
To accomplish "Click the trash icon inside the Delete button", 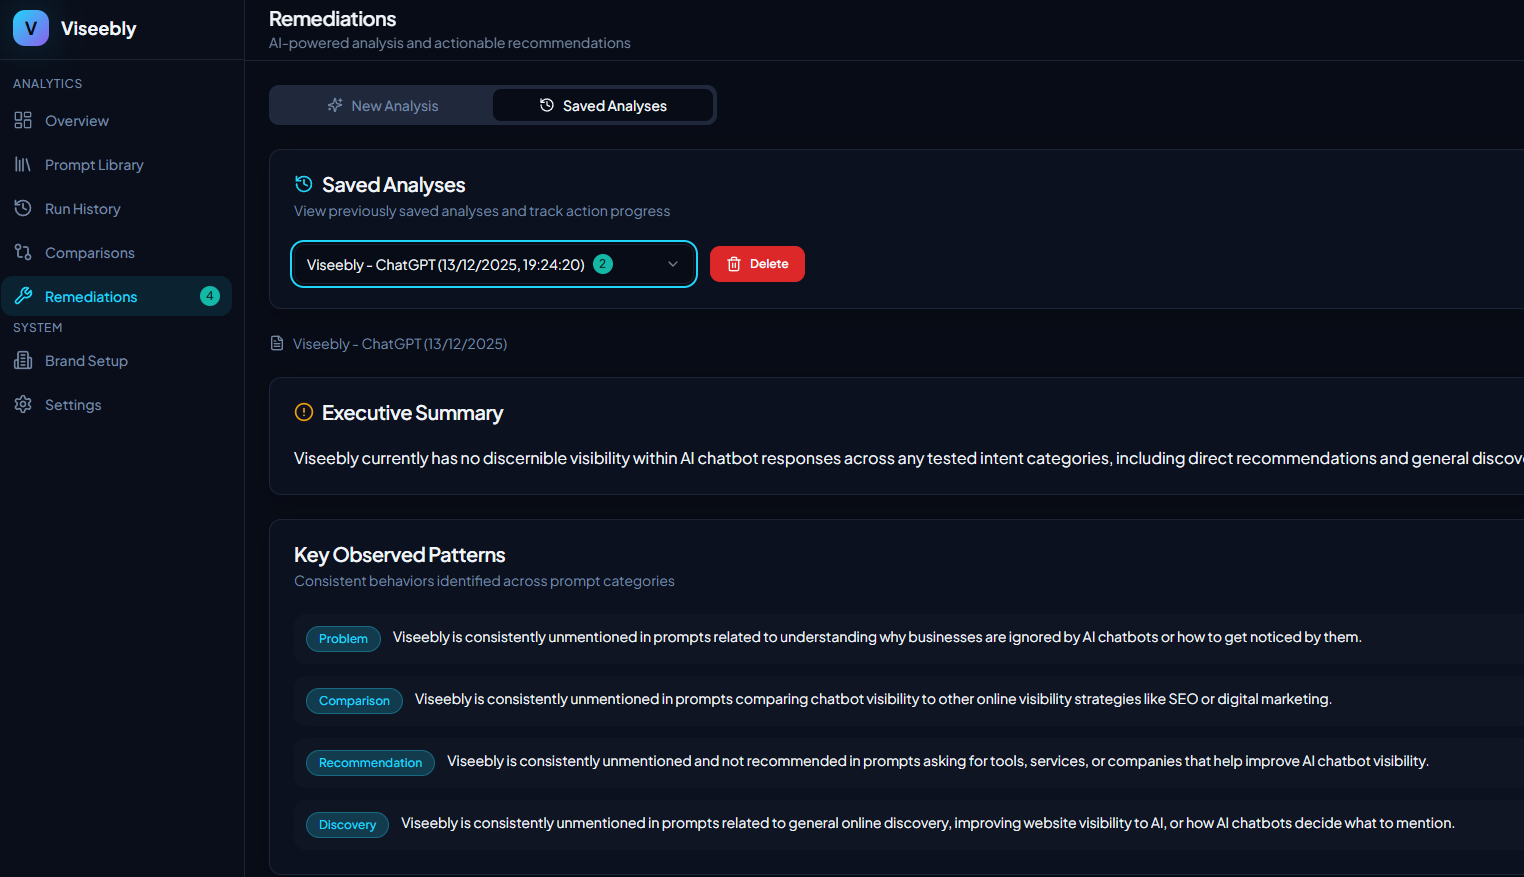I will (733, 263).
